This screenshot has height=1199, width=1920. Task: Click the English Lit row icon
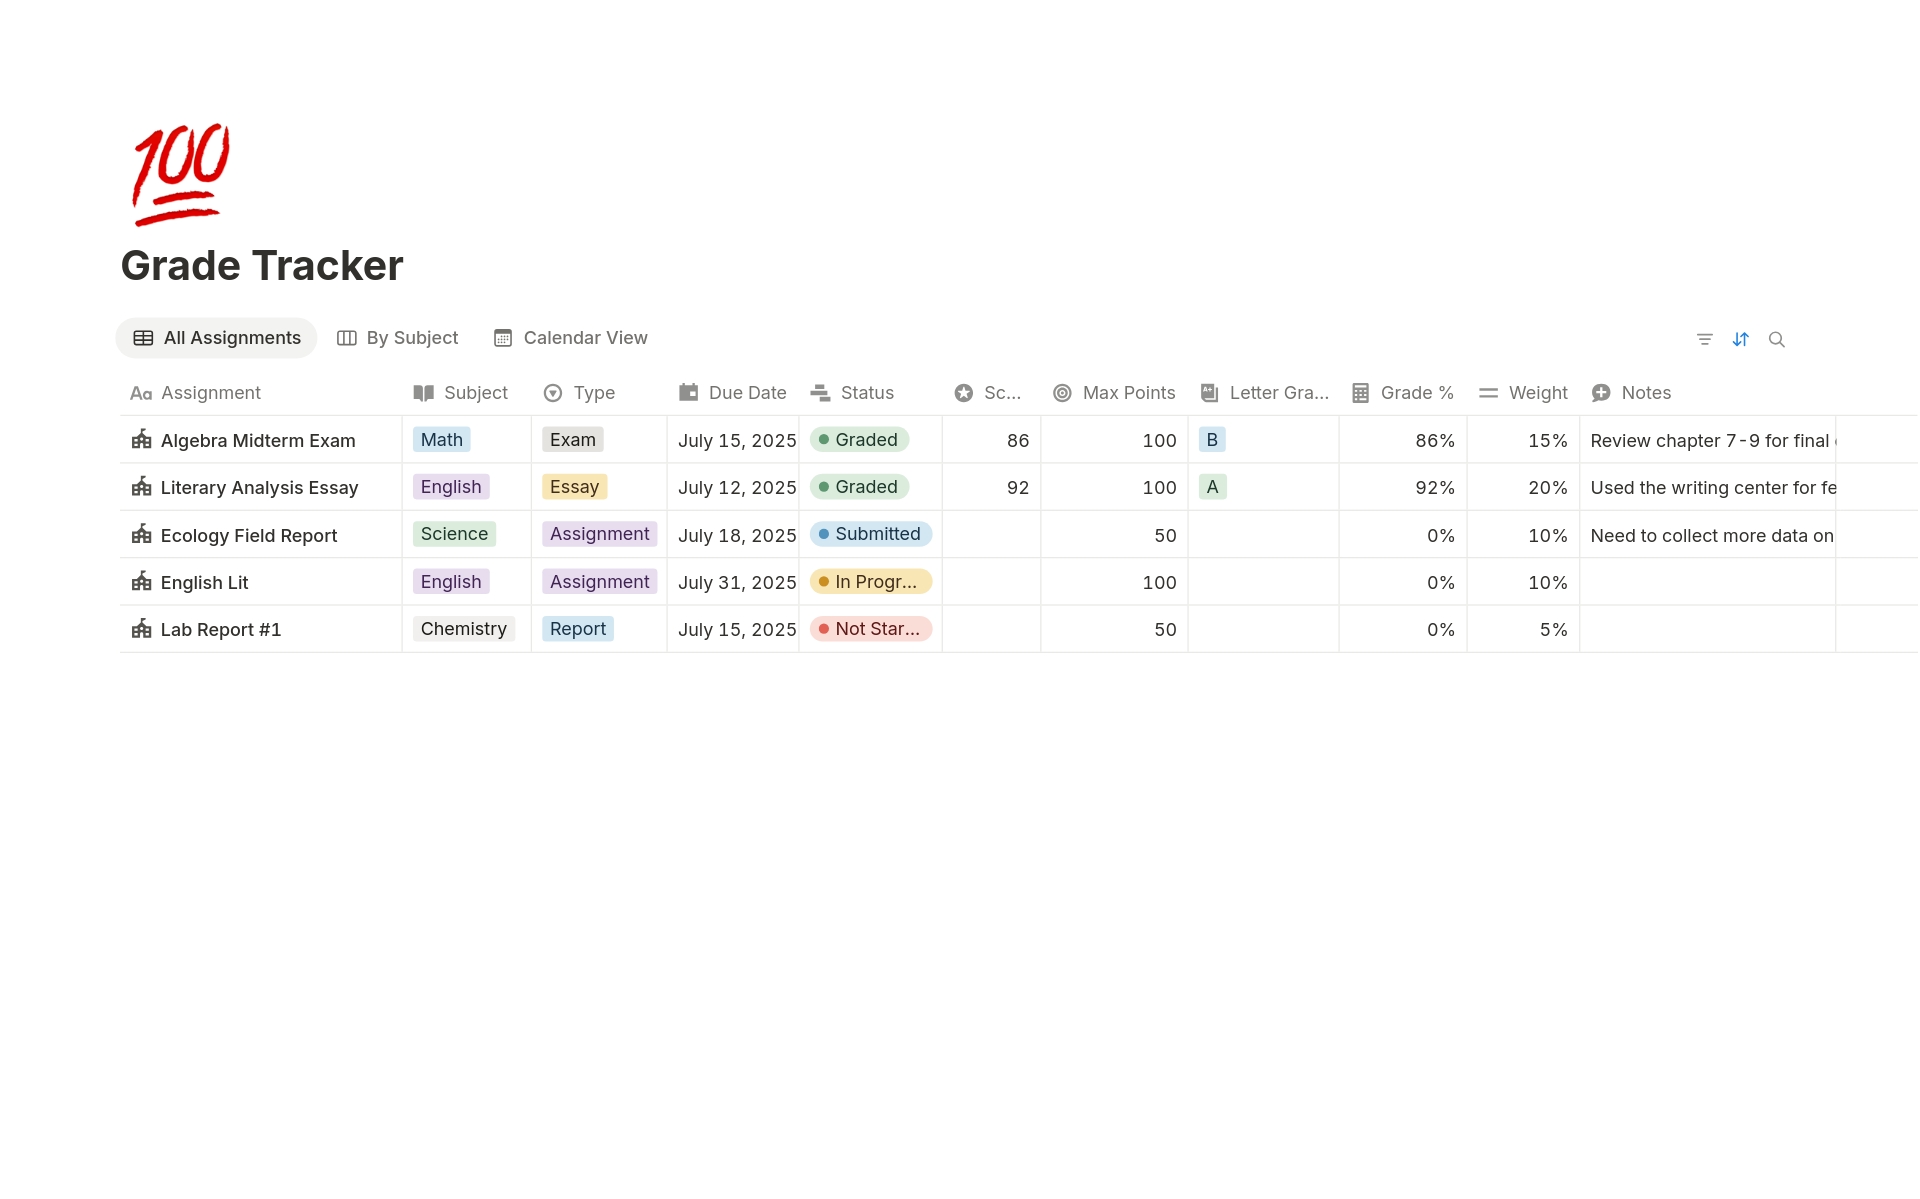(x=142, y=582)
